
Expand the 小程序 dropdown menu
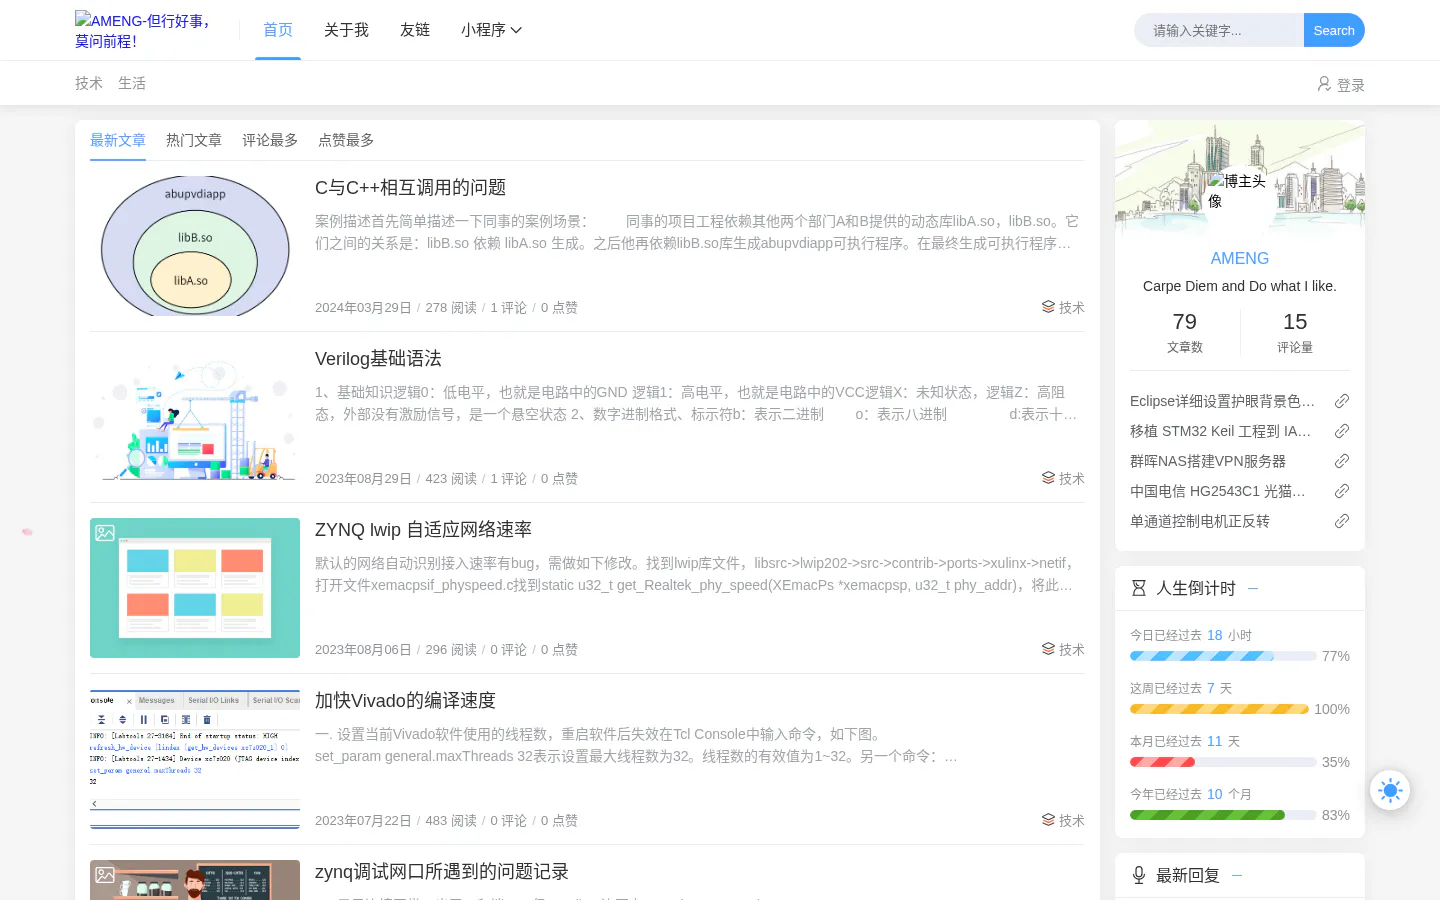pos(491,30)
